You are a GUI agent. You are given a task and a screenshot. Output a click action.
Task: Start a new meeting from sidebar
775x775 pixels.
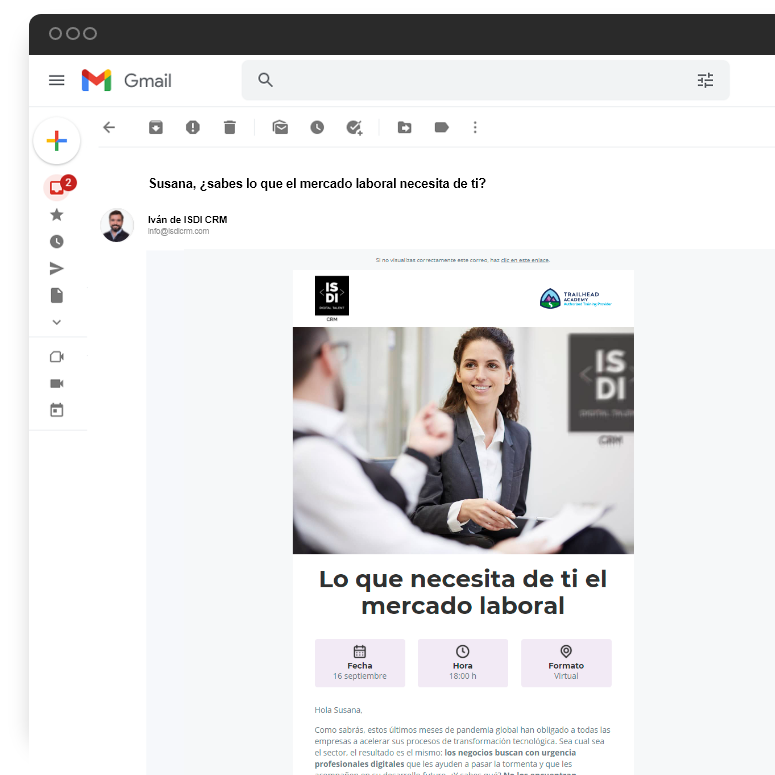pyautogui.click(x=57, y=357)
